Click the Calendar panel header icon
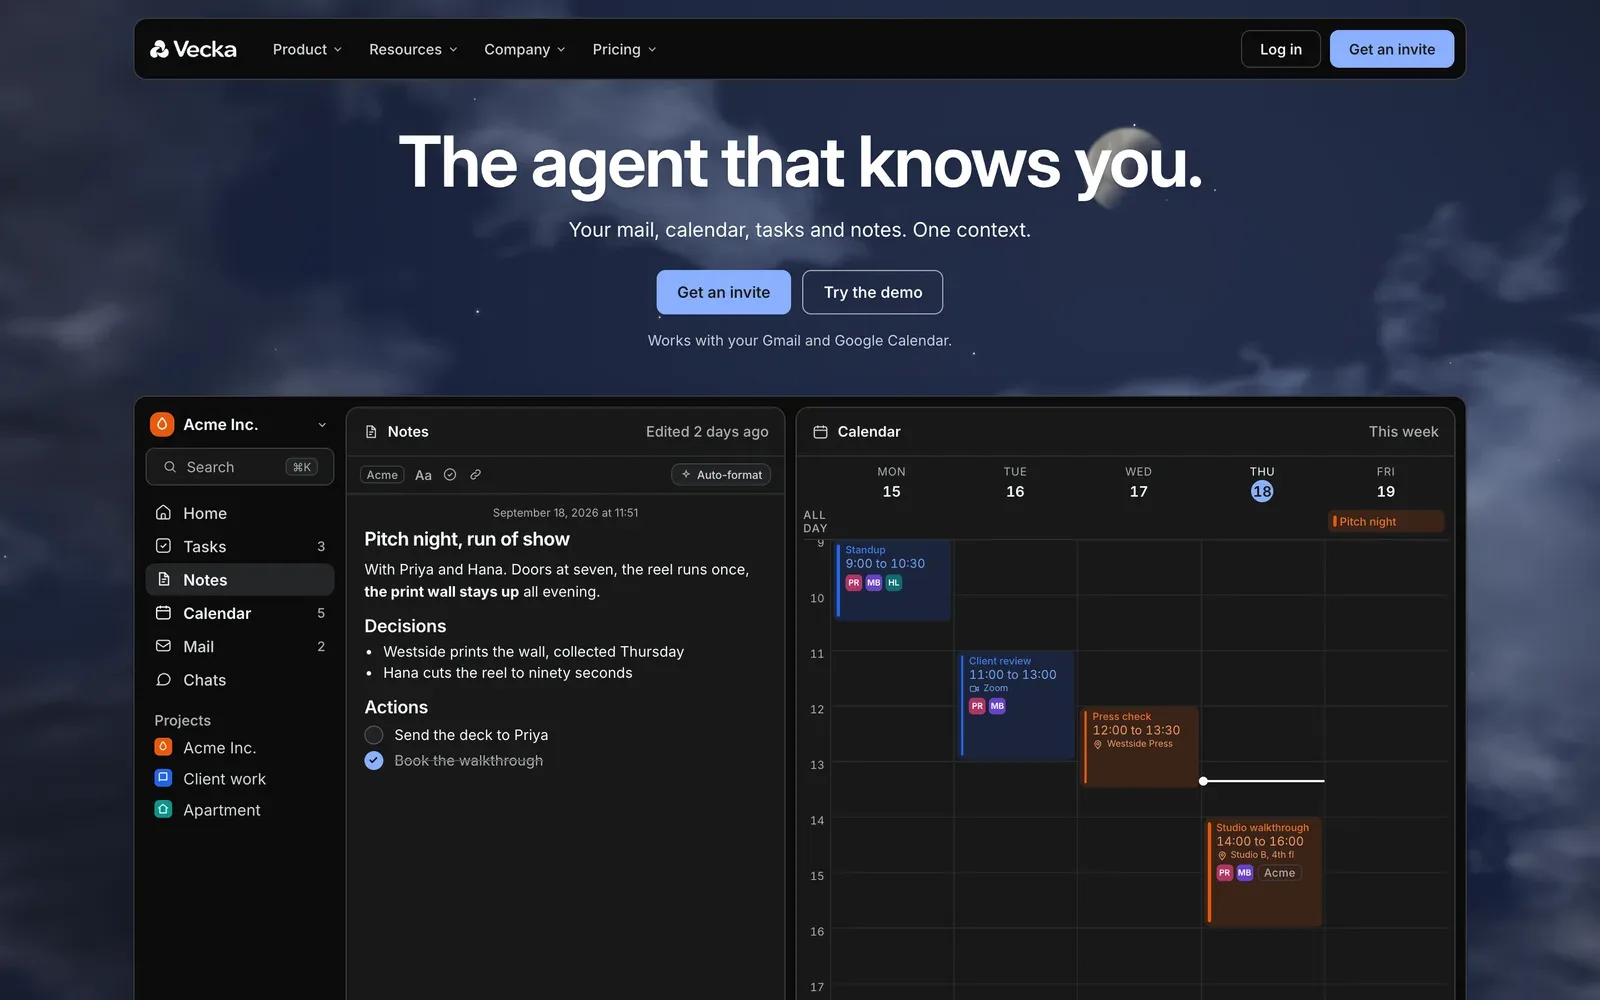Screen dimensions: 1600x1000 [820, 432]
